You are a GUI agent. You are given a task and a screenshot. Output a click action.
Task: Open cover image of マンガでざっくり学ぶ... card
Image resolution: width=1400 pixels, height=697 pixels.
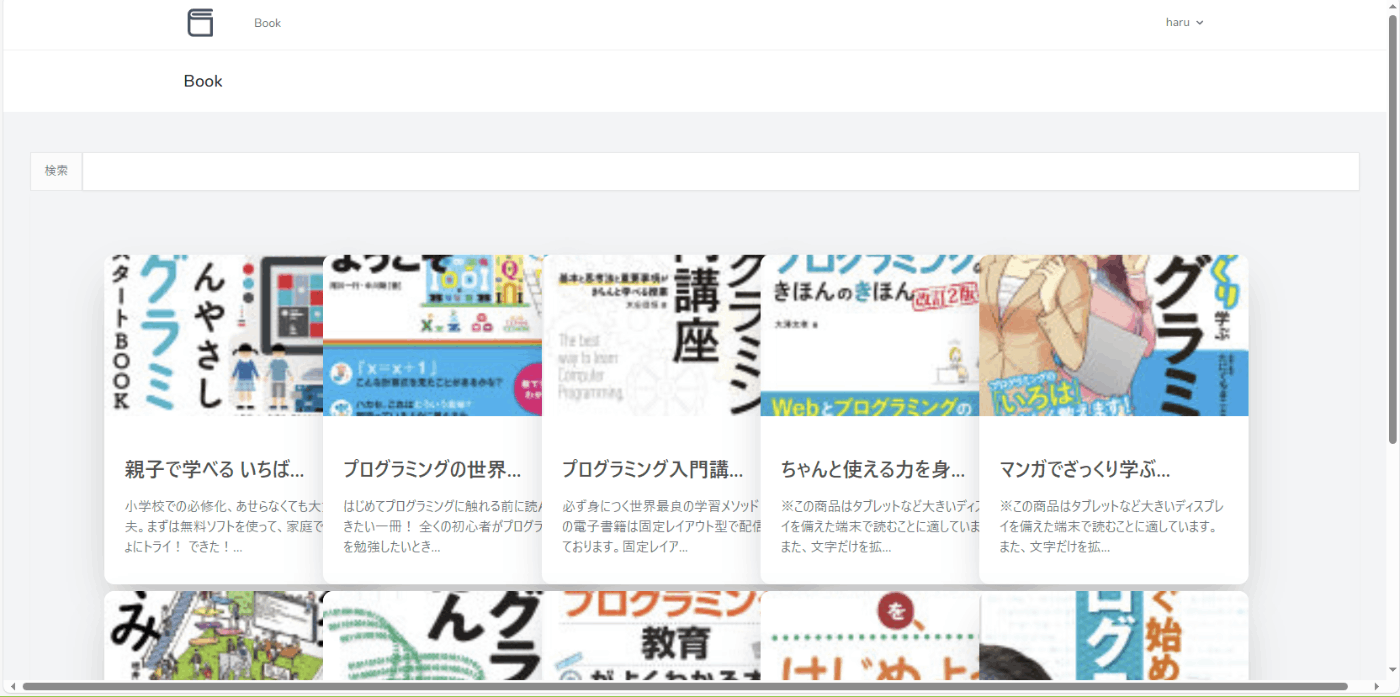tap(1114, 335)
